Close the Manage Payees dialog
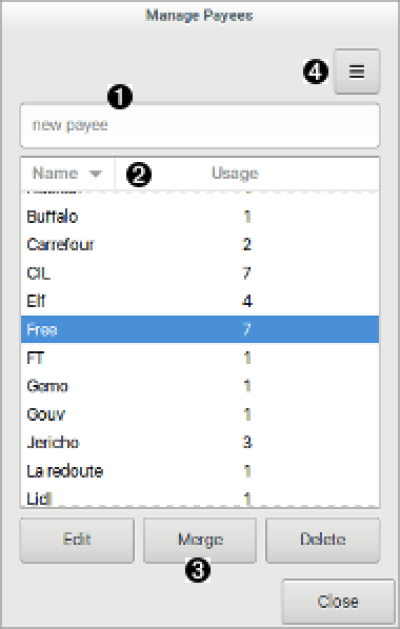This screenshot has height=629, width=400. tap(338, 601)
